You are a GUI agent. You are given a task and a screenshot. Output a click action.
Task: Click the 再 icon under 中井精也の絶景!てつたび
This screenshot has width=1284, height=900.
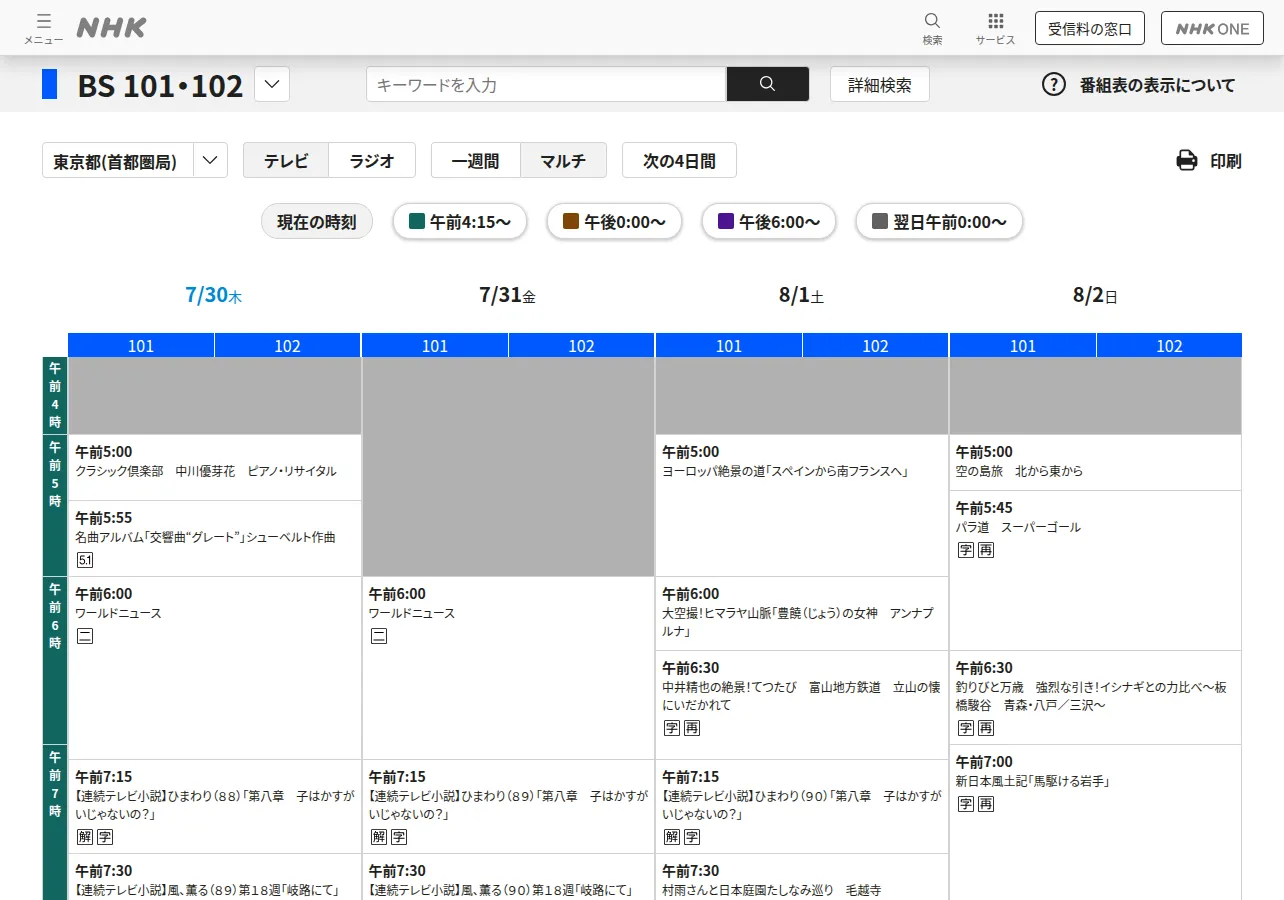692,728
